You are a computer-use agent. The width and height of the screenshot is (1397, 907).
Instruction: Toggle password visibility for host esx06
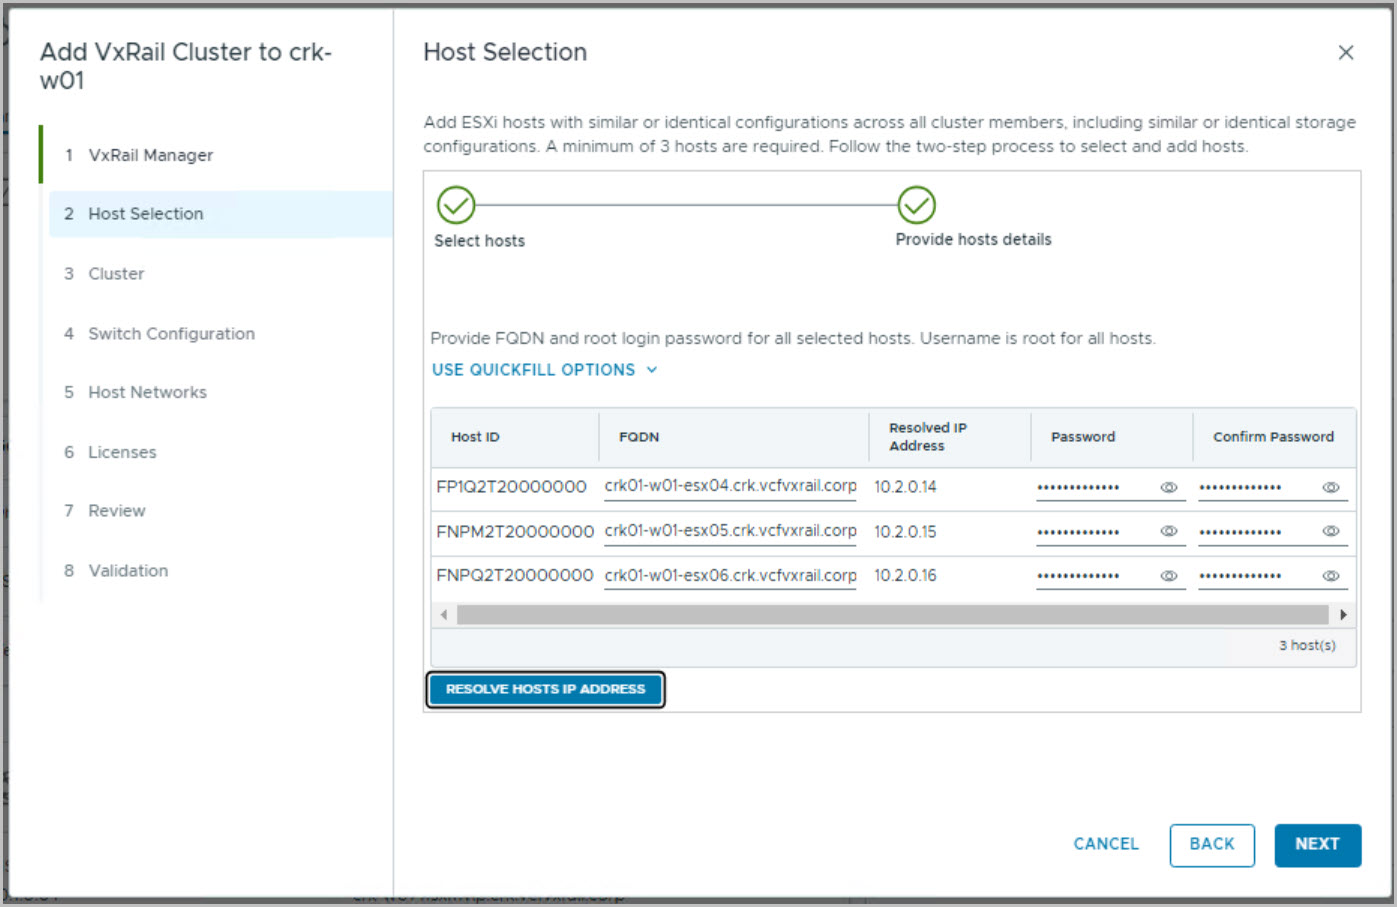(x=1168, y=576)
